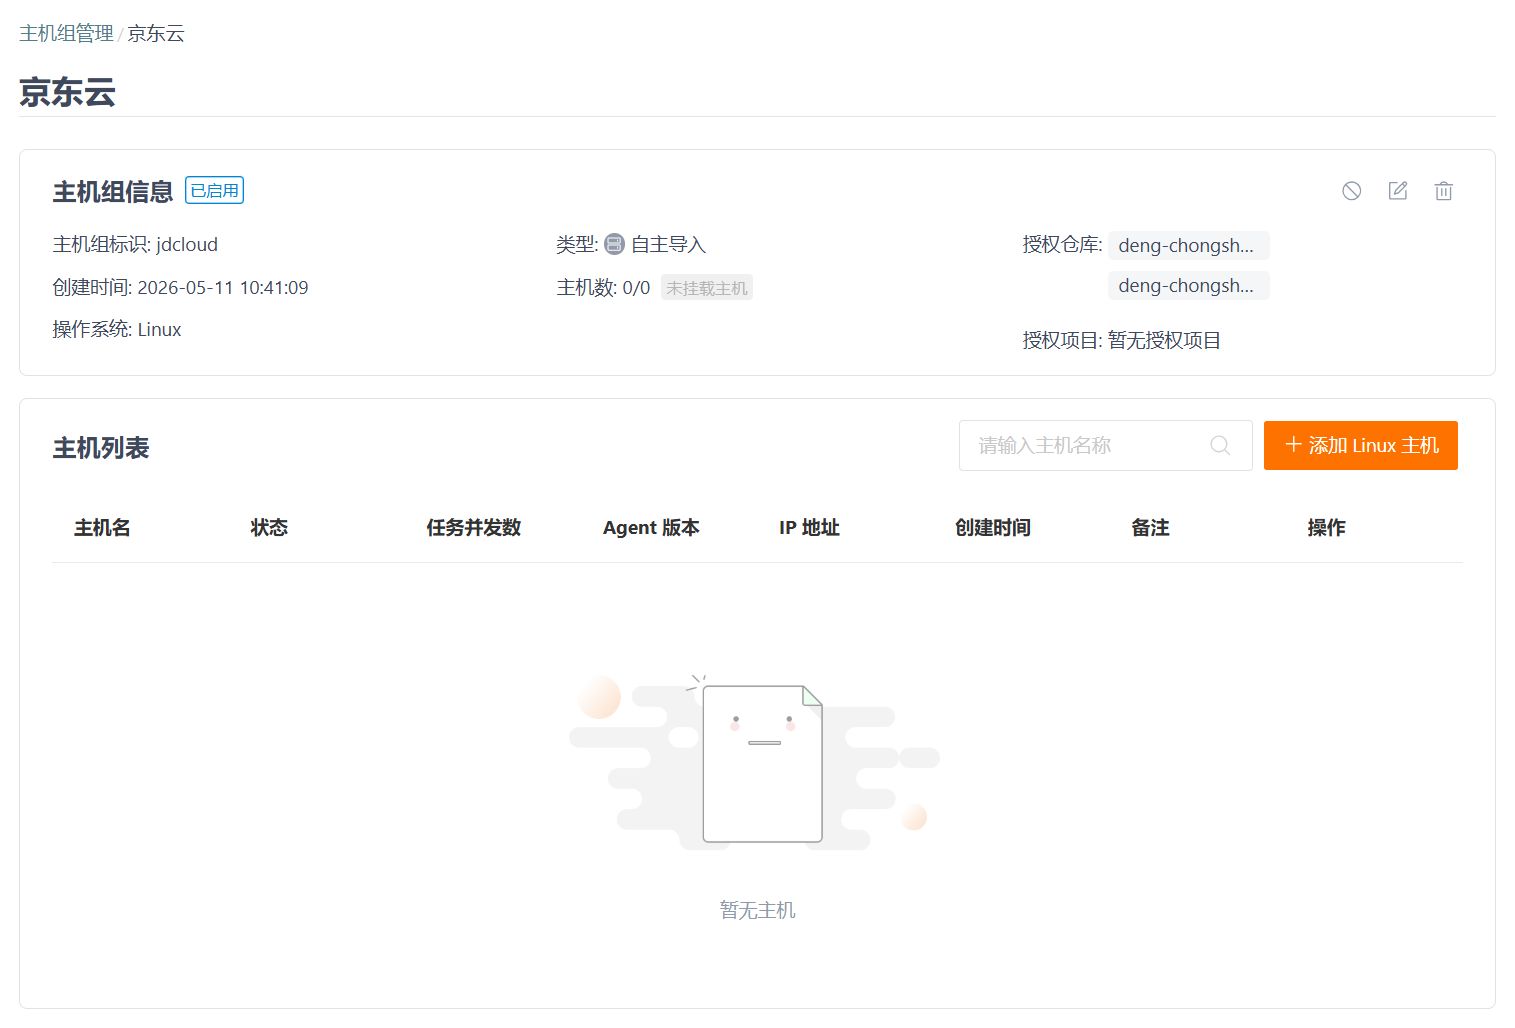Click the 任务并发数 column header
Screen dimensions: 1515x1028
point(474,527)
